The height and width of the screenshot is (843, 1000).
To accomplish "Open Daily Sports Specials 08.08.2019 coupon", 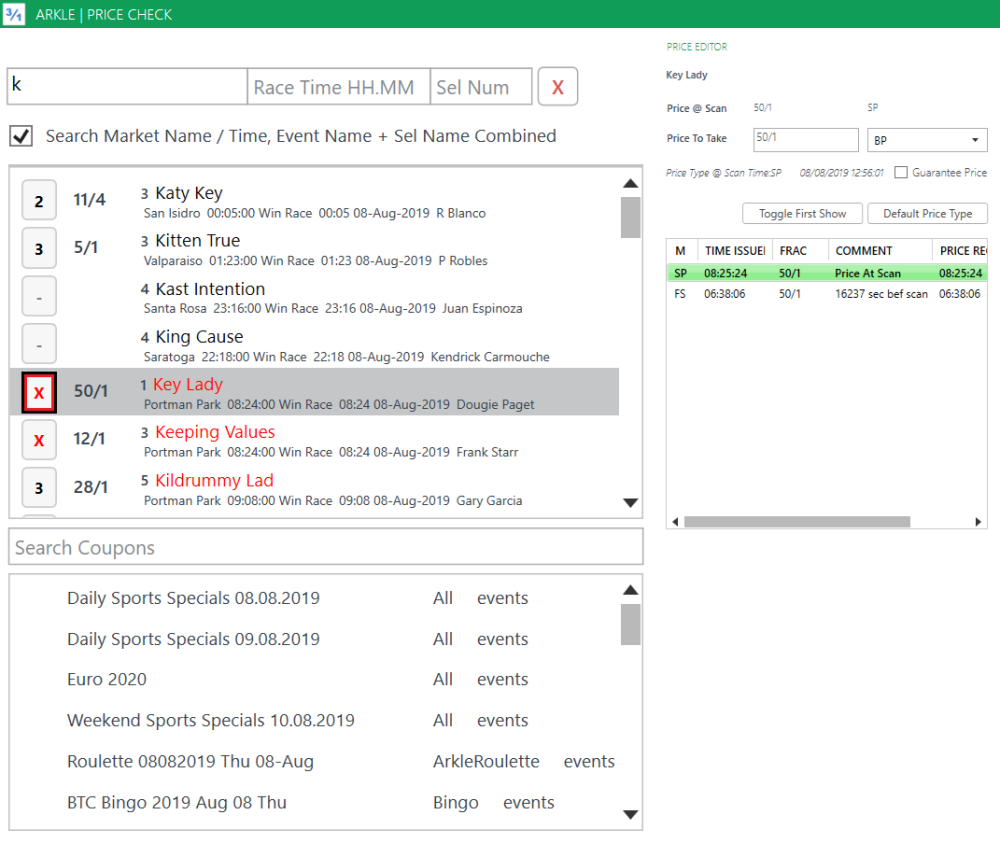I will point(193,598).
